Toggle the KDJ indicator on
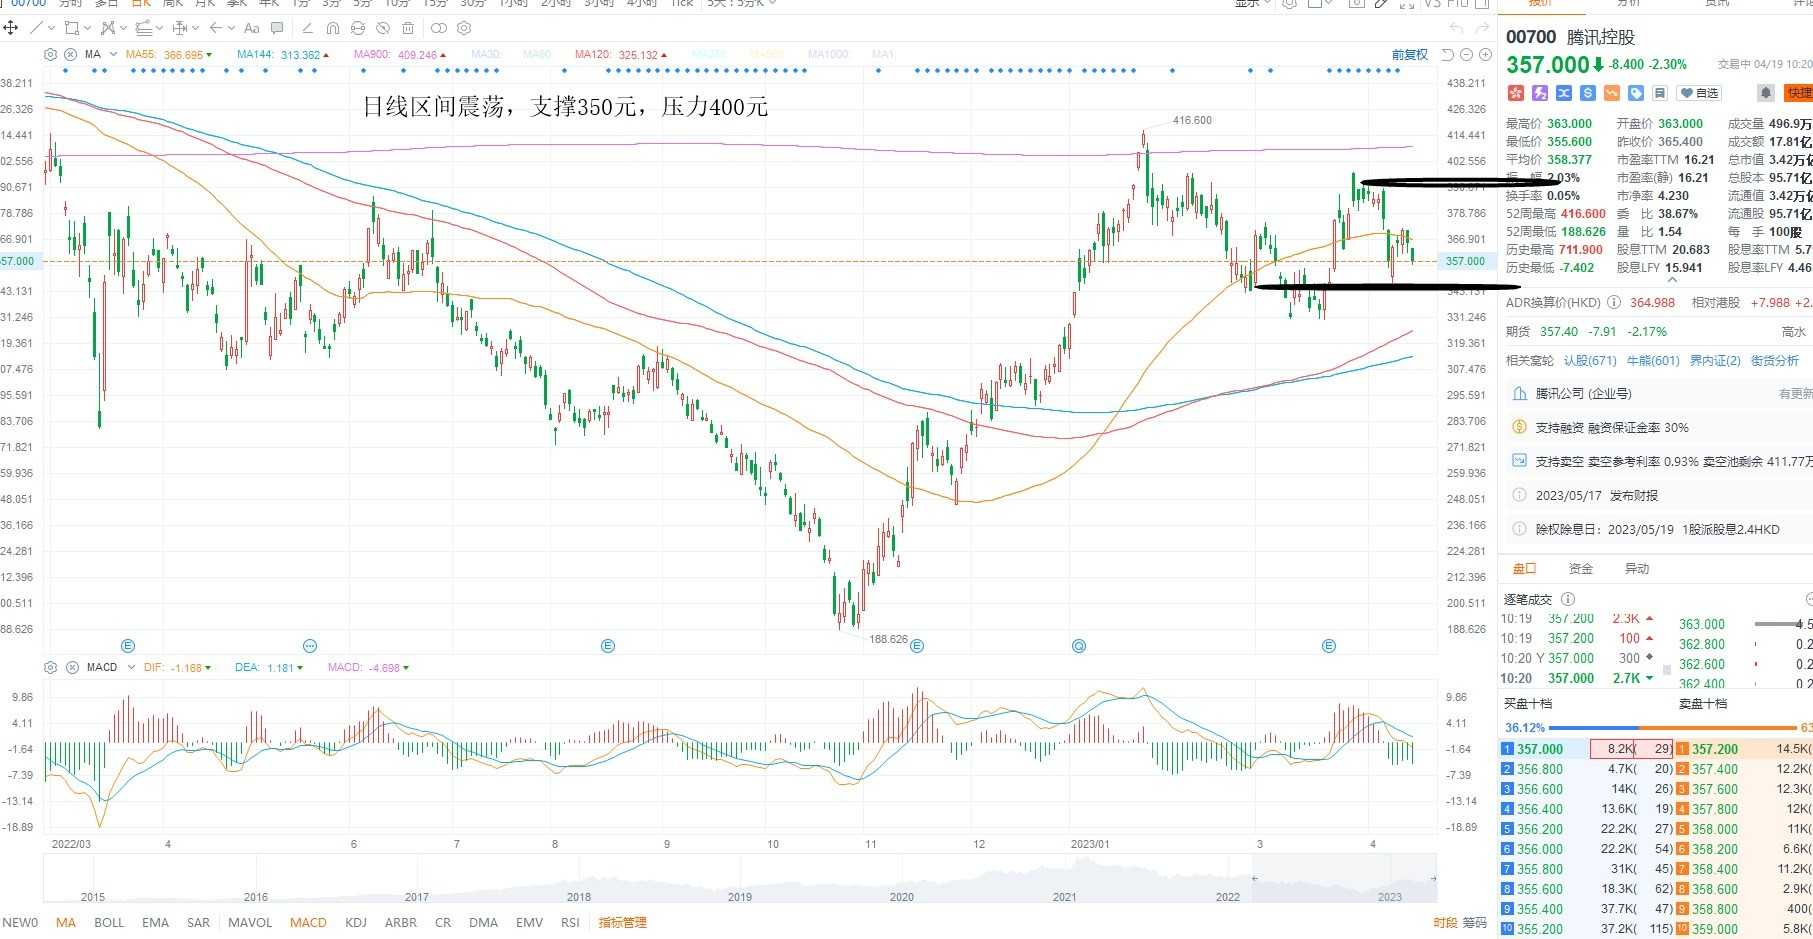1813x939 pixels. pos(355,922)
